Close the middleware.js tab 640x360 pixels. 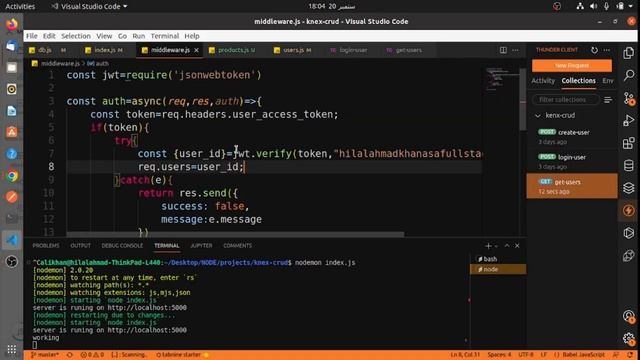[x=196, y=50]
